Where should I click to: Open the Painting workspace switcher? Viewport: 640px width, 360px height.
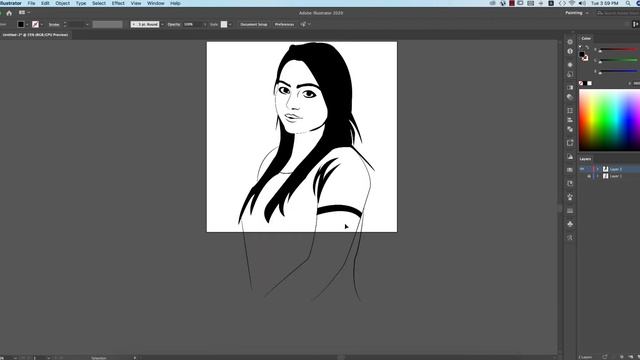(576, 13)
